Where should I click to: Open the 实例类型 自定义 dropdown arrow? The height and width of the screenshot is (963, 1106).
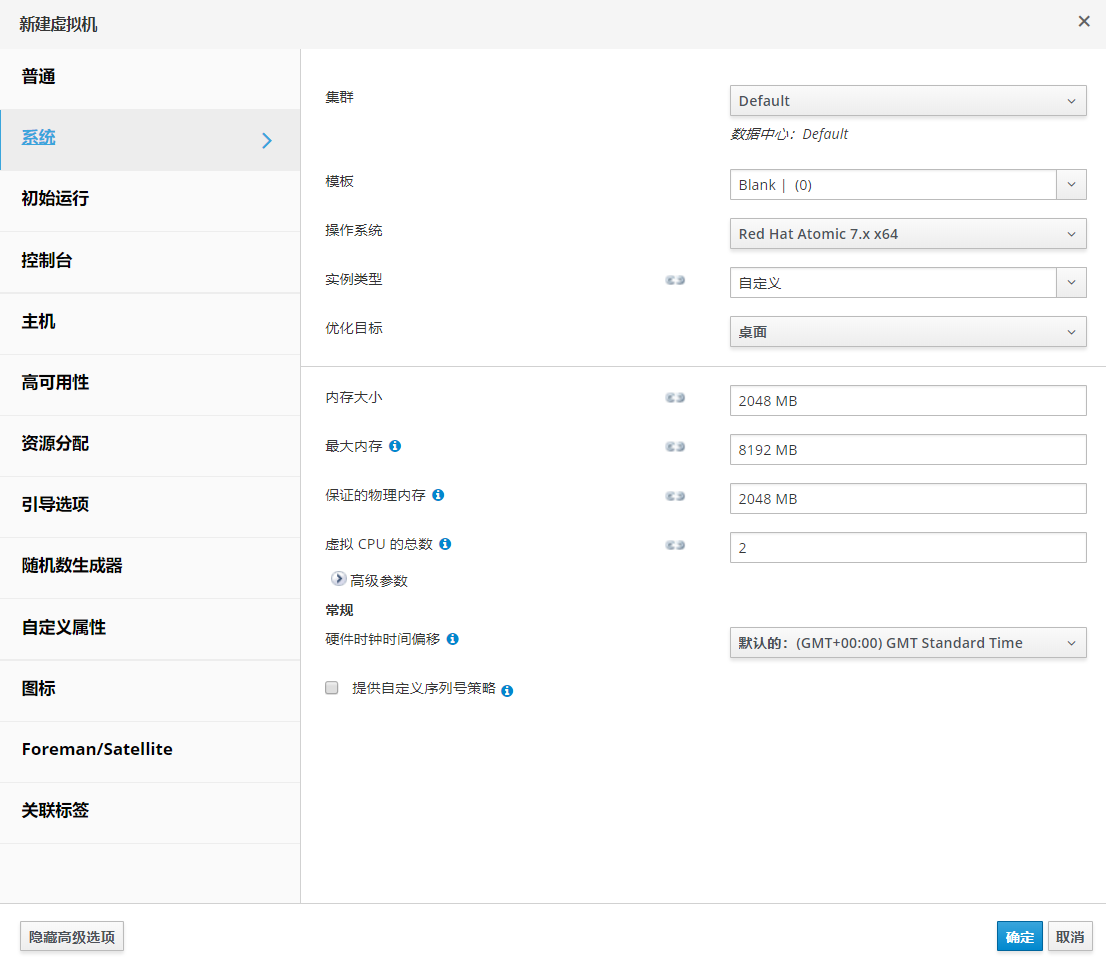(1071, 283)
